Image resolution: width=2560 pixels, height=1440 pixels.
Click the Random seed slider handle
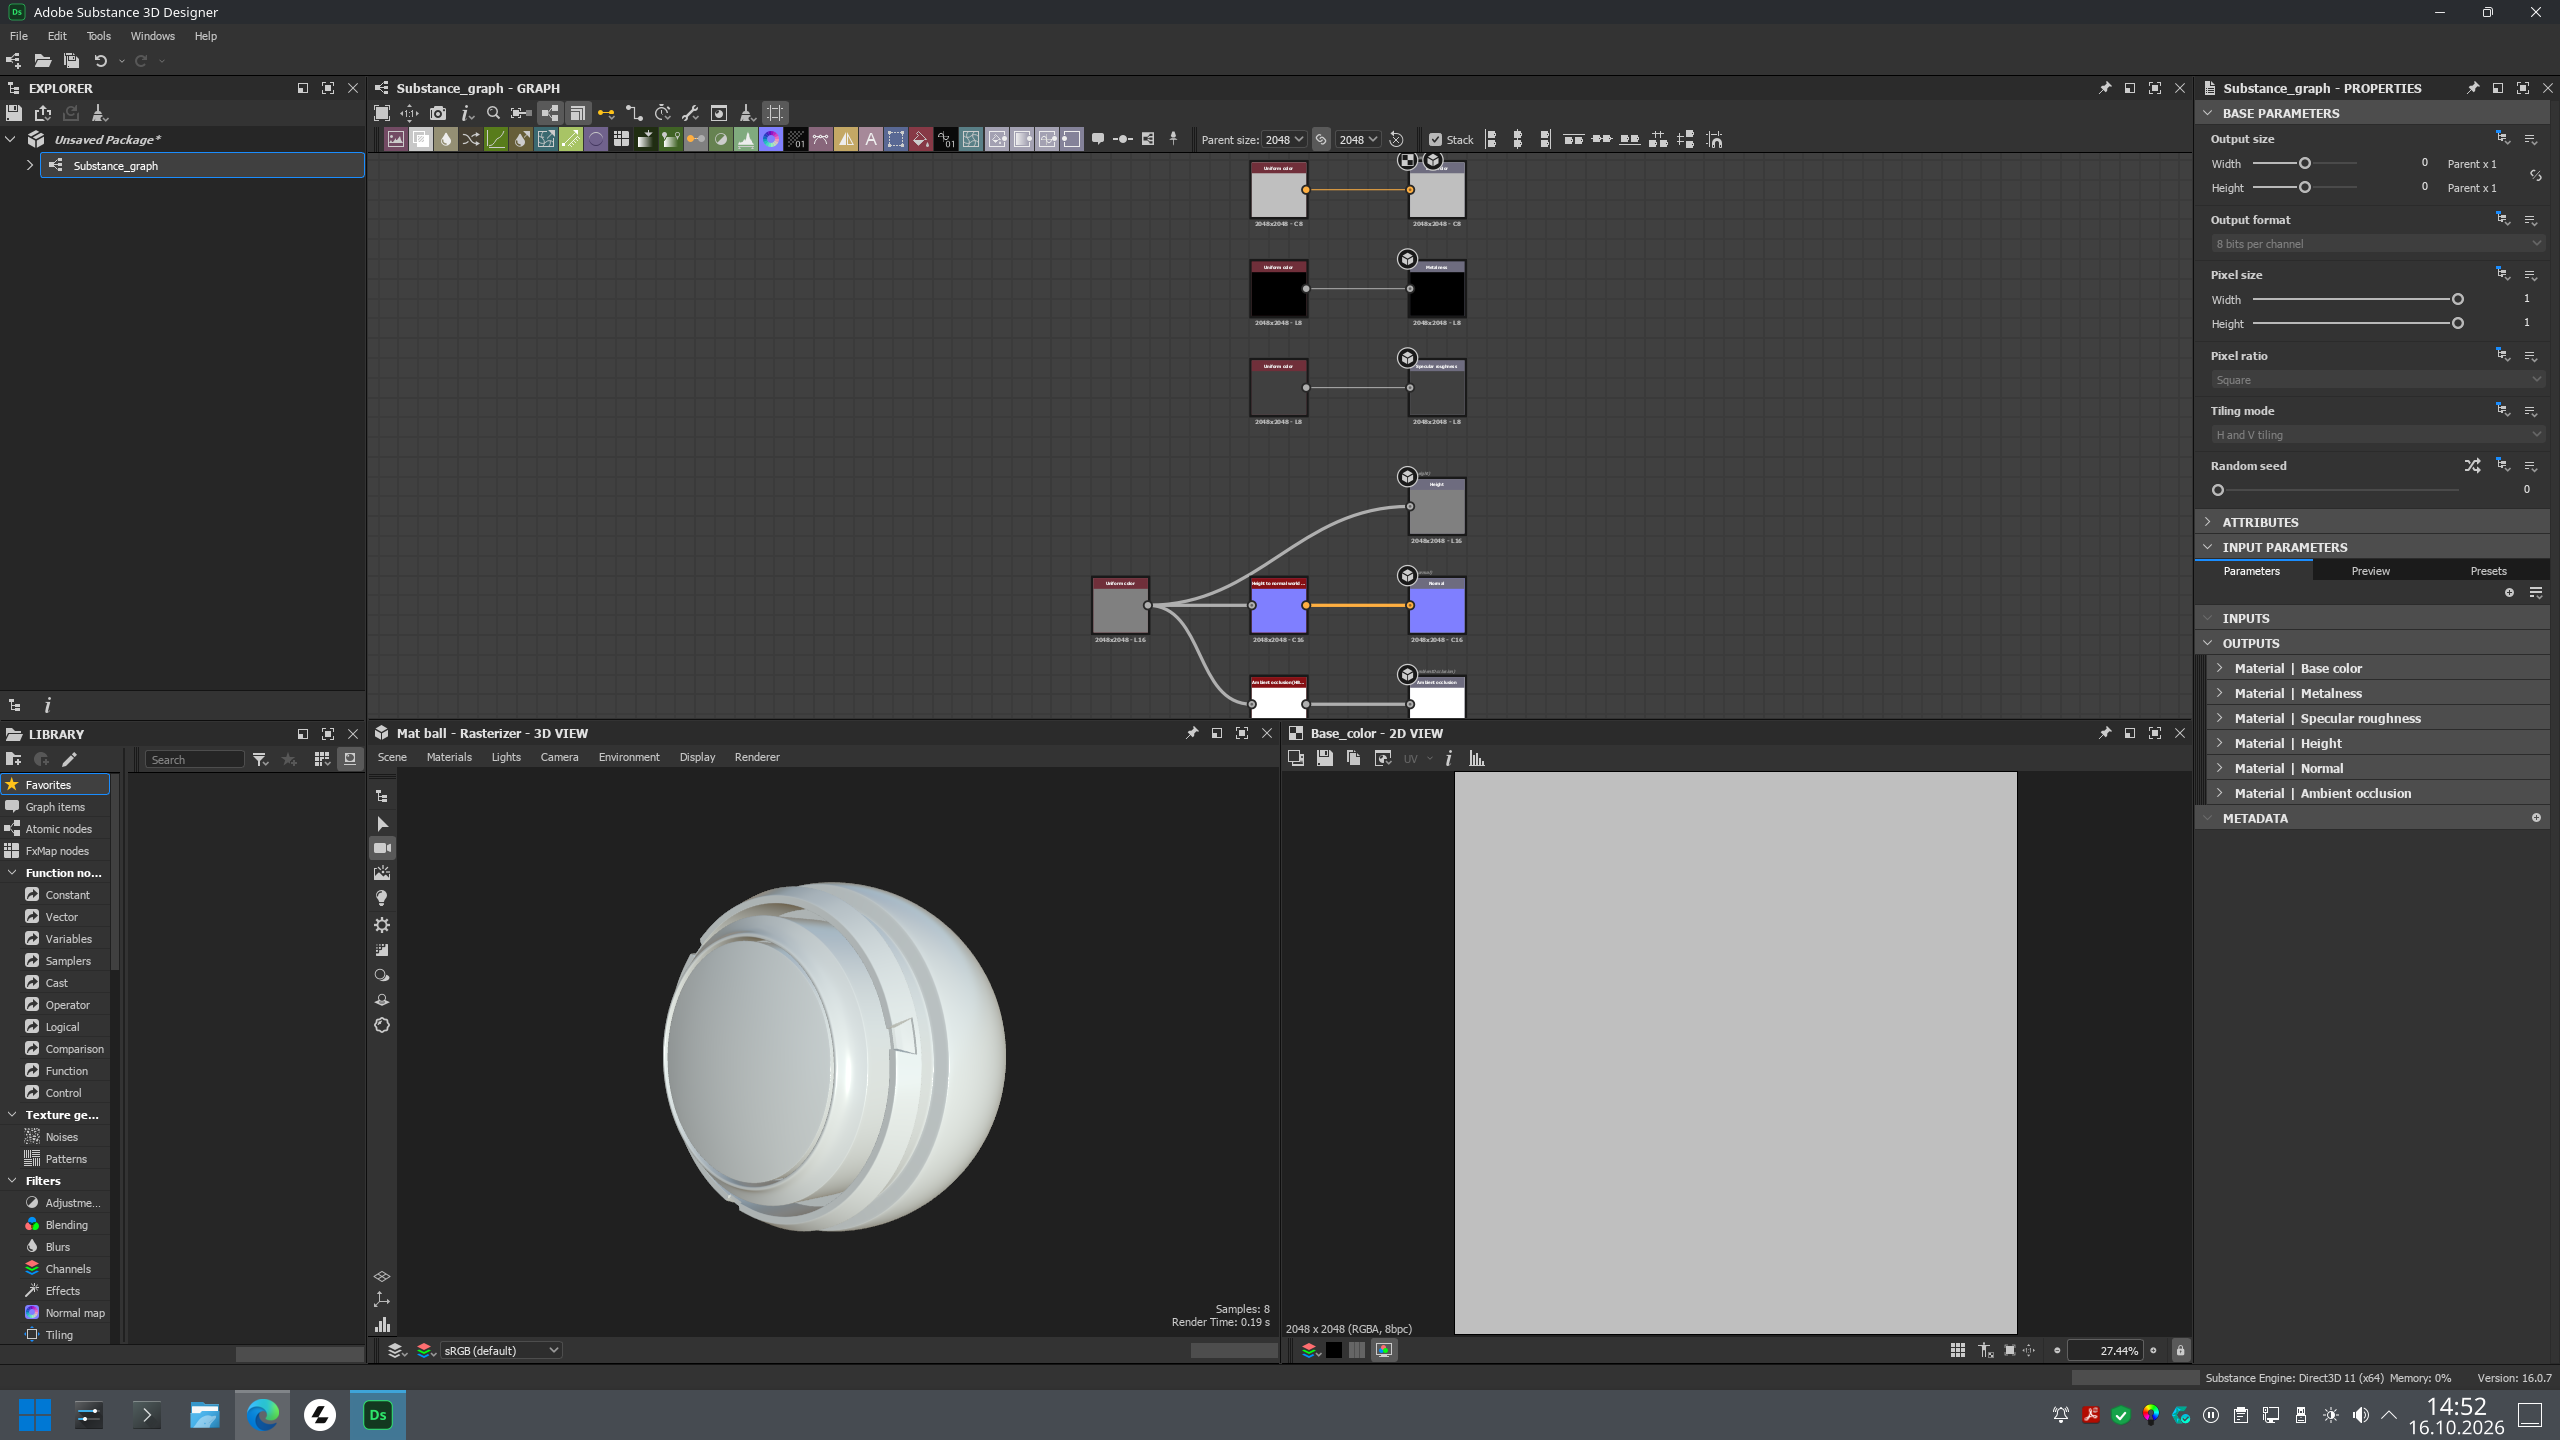pos(2218,490)
